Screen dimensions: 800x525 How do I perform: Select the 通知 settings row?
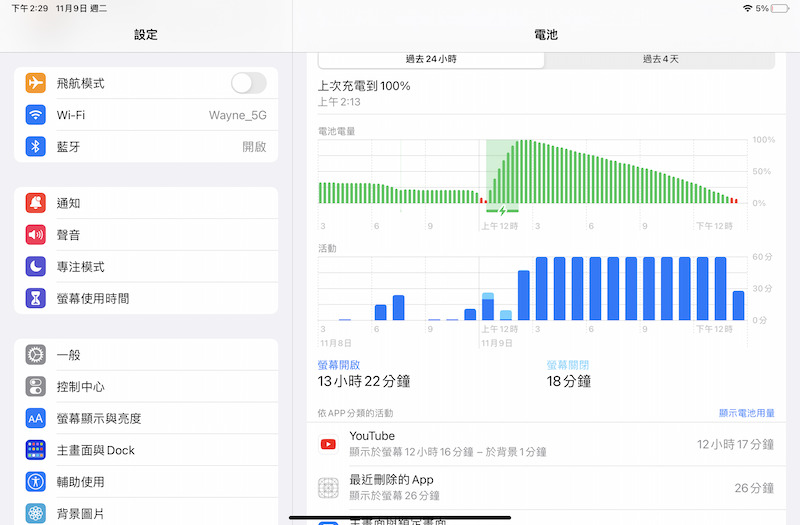click(146, 203)
